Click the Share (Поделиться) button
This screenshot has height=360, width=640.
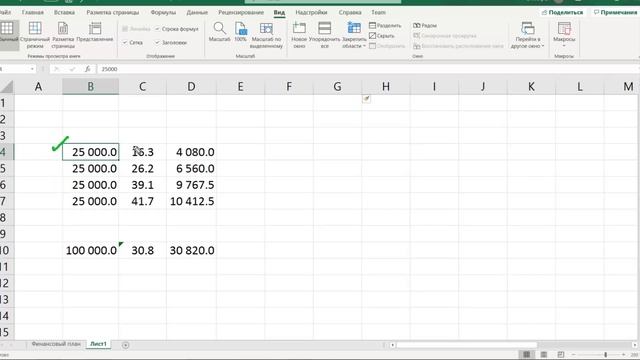(562, 13)
